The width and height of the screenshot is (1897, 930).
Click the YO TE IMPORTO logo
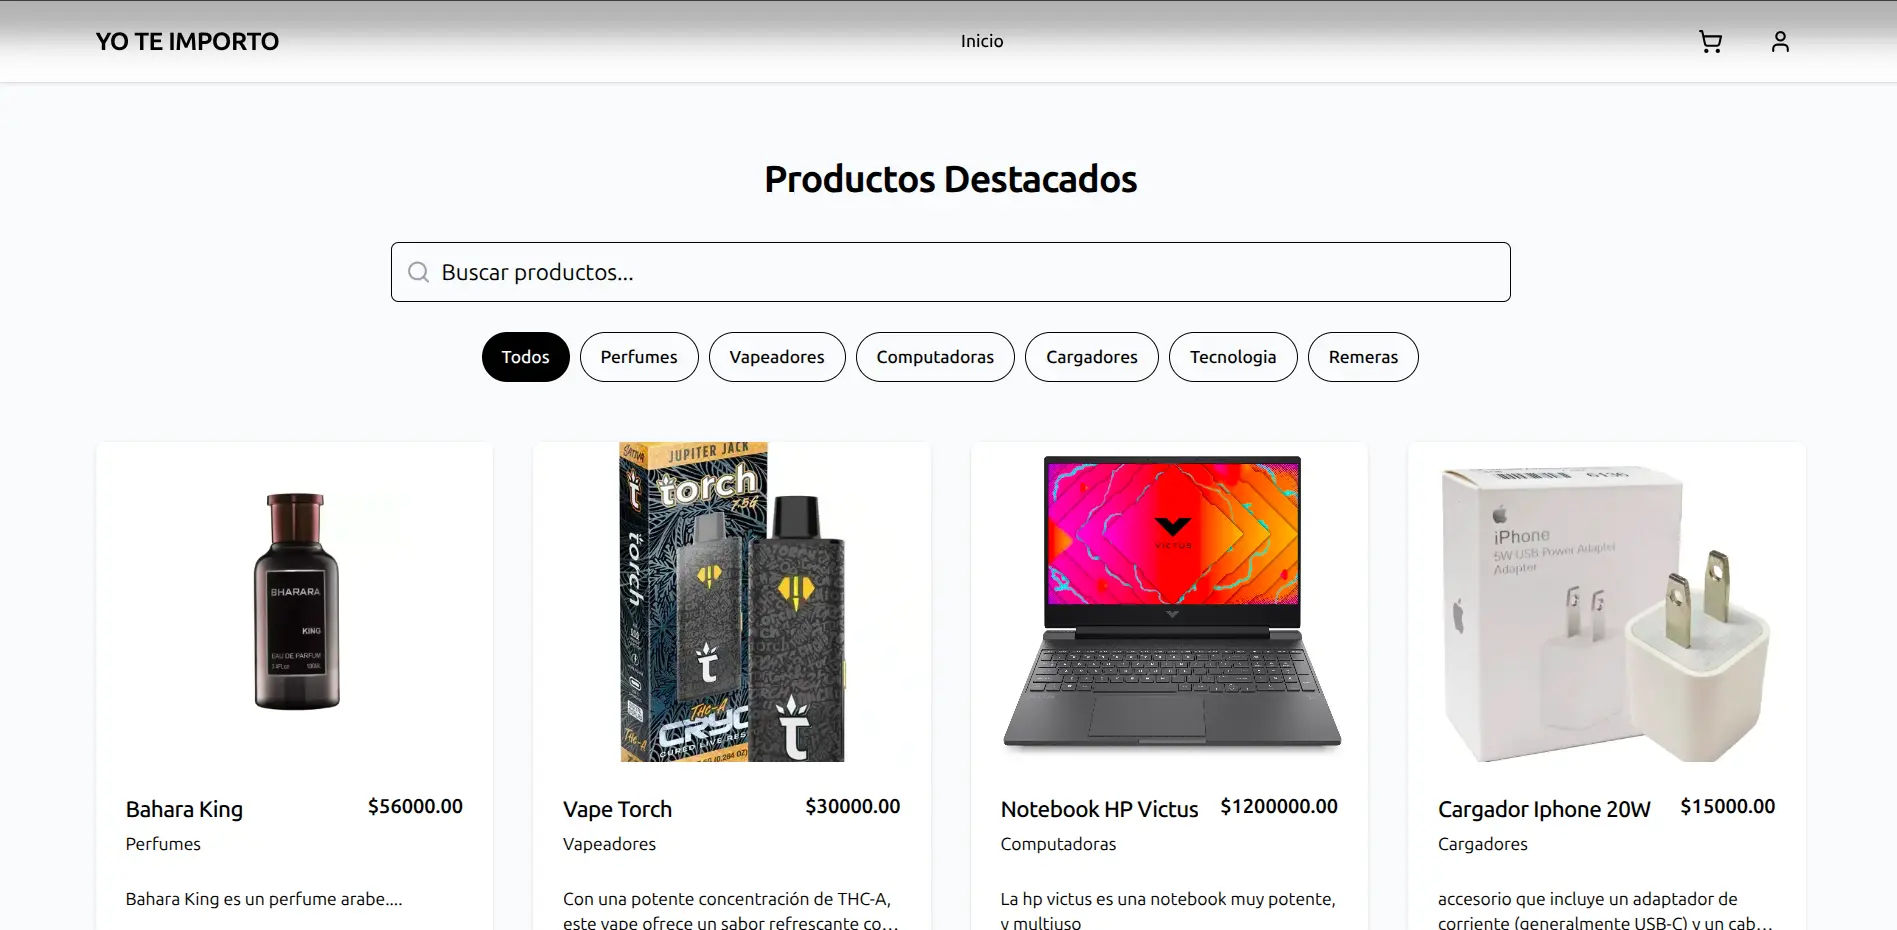[187, 41]
